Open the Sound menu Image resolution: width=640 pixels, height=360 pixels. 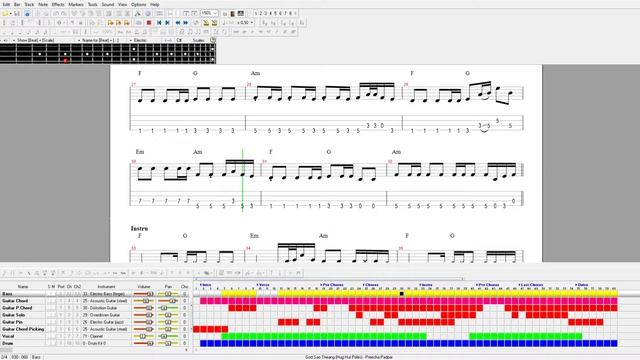tap(108, 4)
